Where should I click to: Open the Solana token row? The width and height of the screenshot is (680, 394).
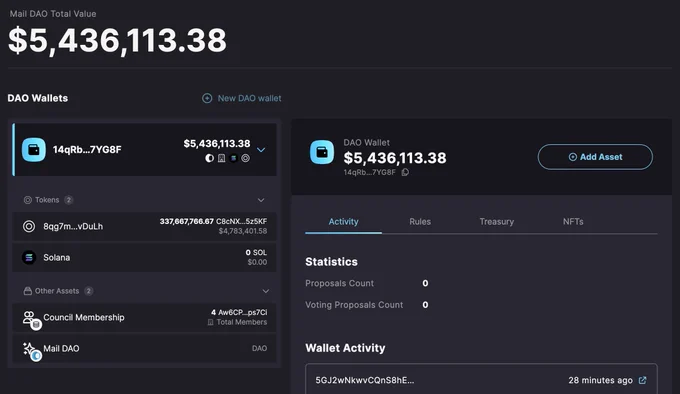coord(144,257)
